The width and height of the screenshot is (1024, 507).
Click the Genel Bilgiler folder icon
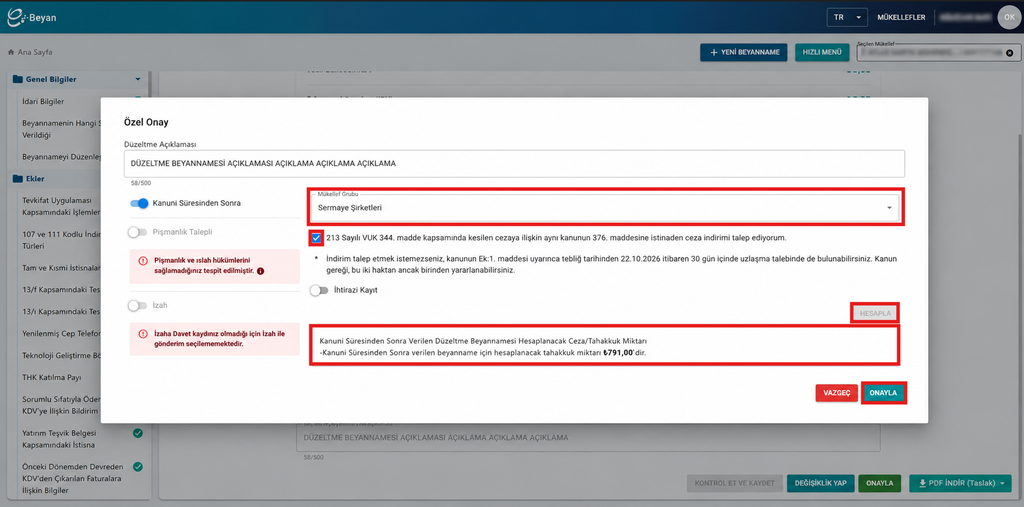[18, 80]
